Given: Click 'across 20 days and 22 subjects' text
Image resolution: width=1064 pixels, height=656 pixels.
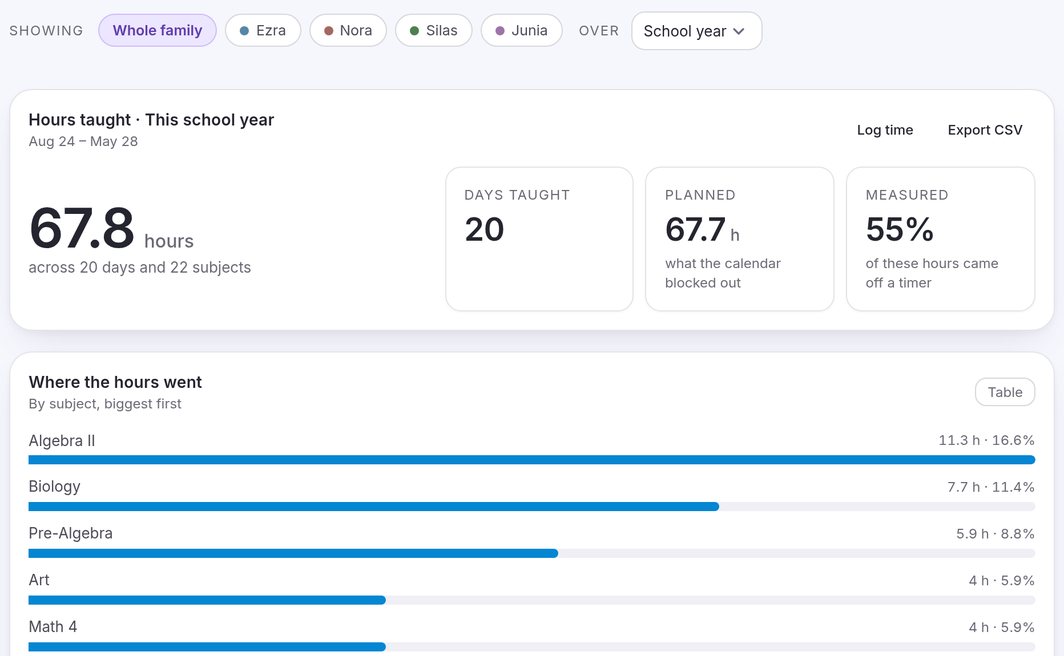Looking at the screenshot, I should (x=140, y=267).
